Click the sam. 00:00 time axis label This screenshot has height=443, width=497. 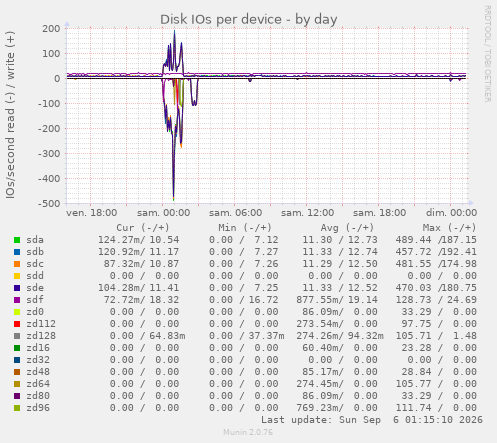coord(163,213)
